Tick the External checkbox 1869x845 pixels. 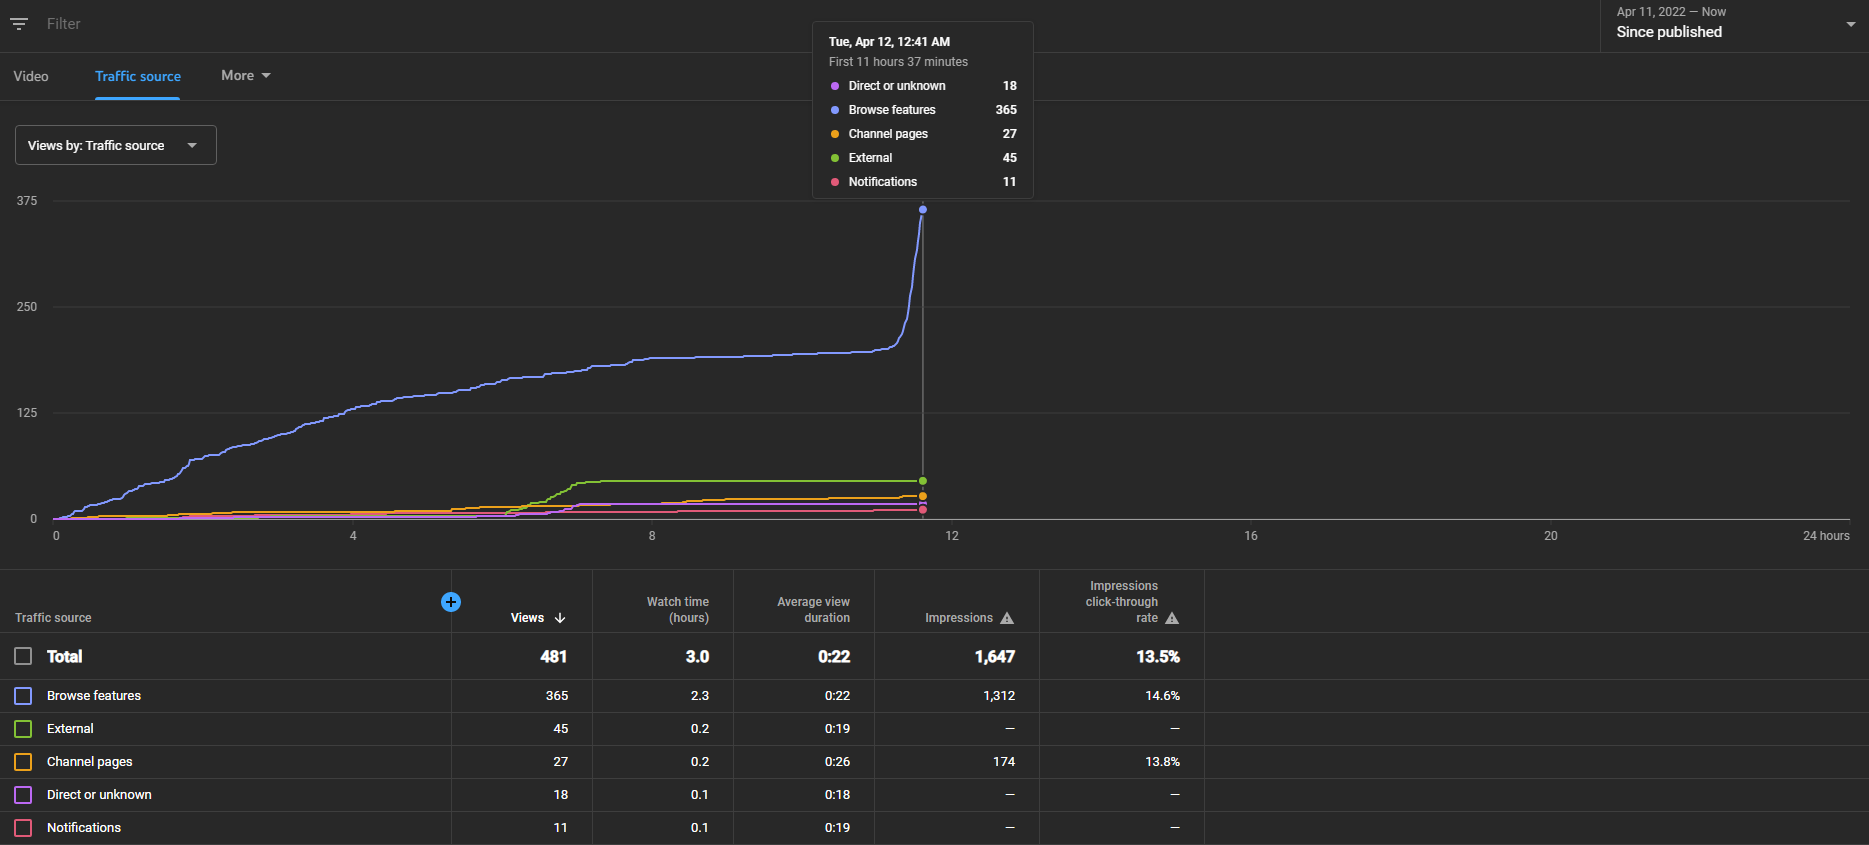pyautogui.click(x=23, y=728)
